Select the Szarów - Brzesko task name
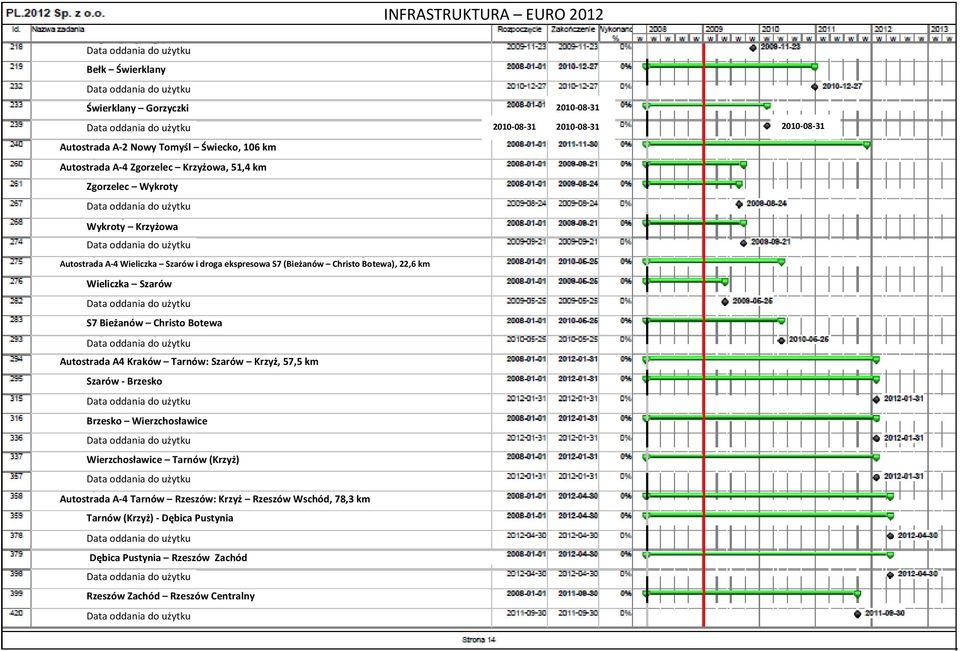The height and width of the screenshot is (651, 960). click(125, 382)
